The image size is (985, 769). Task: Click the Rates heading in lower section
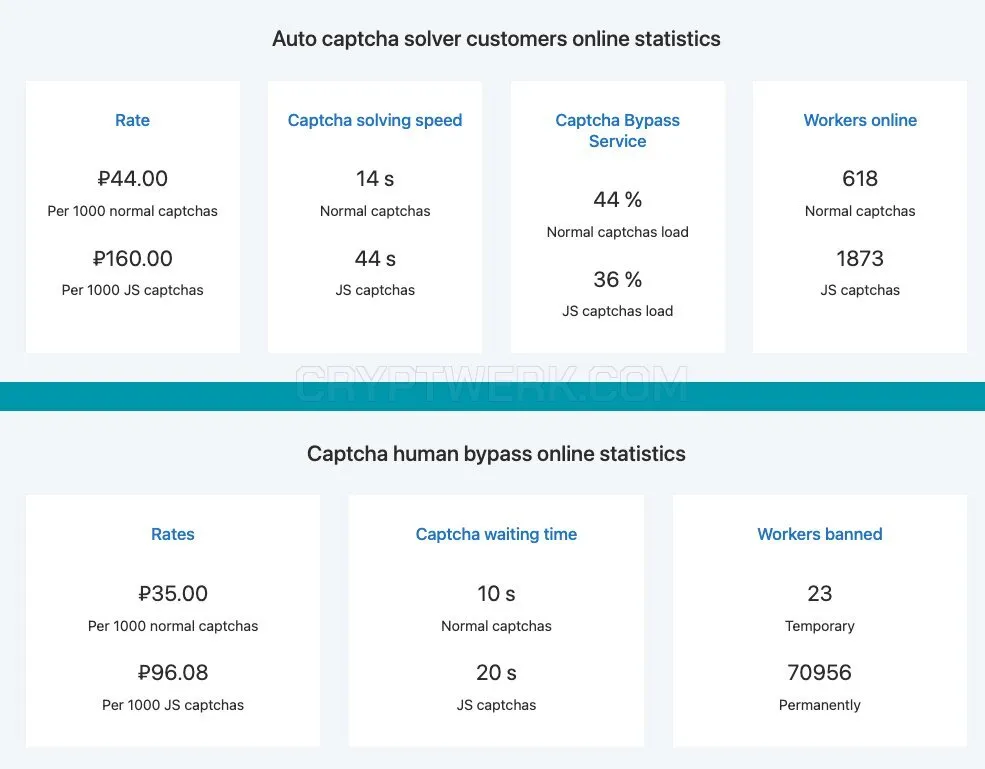[173, 534]
